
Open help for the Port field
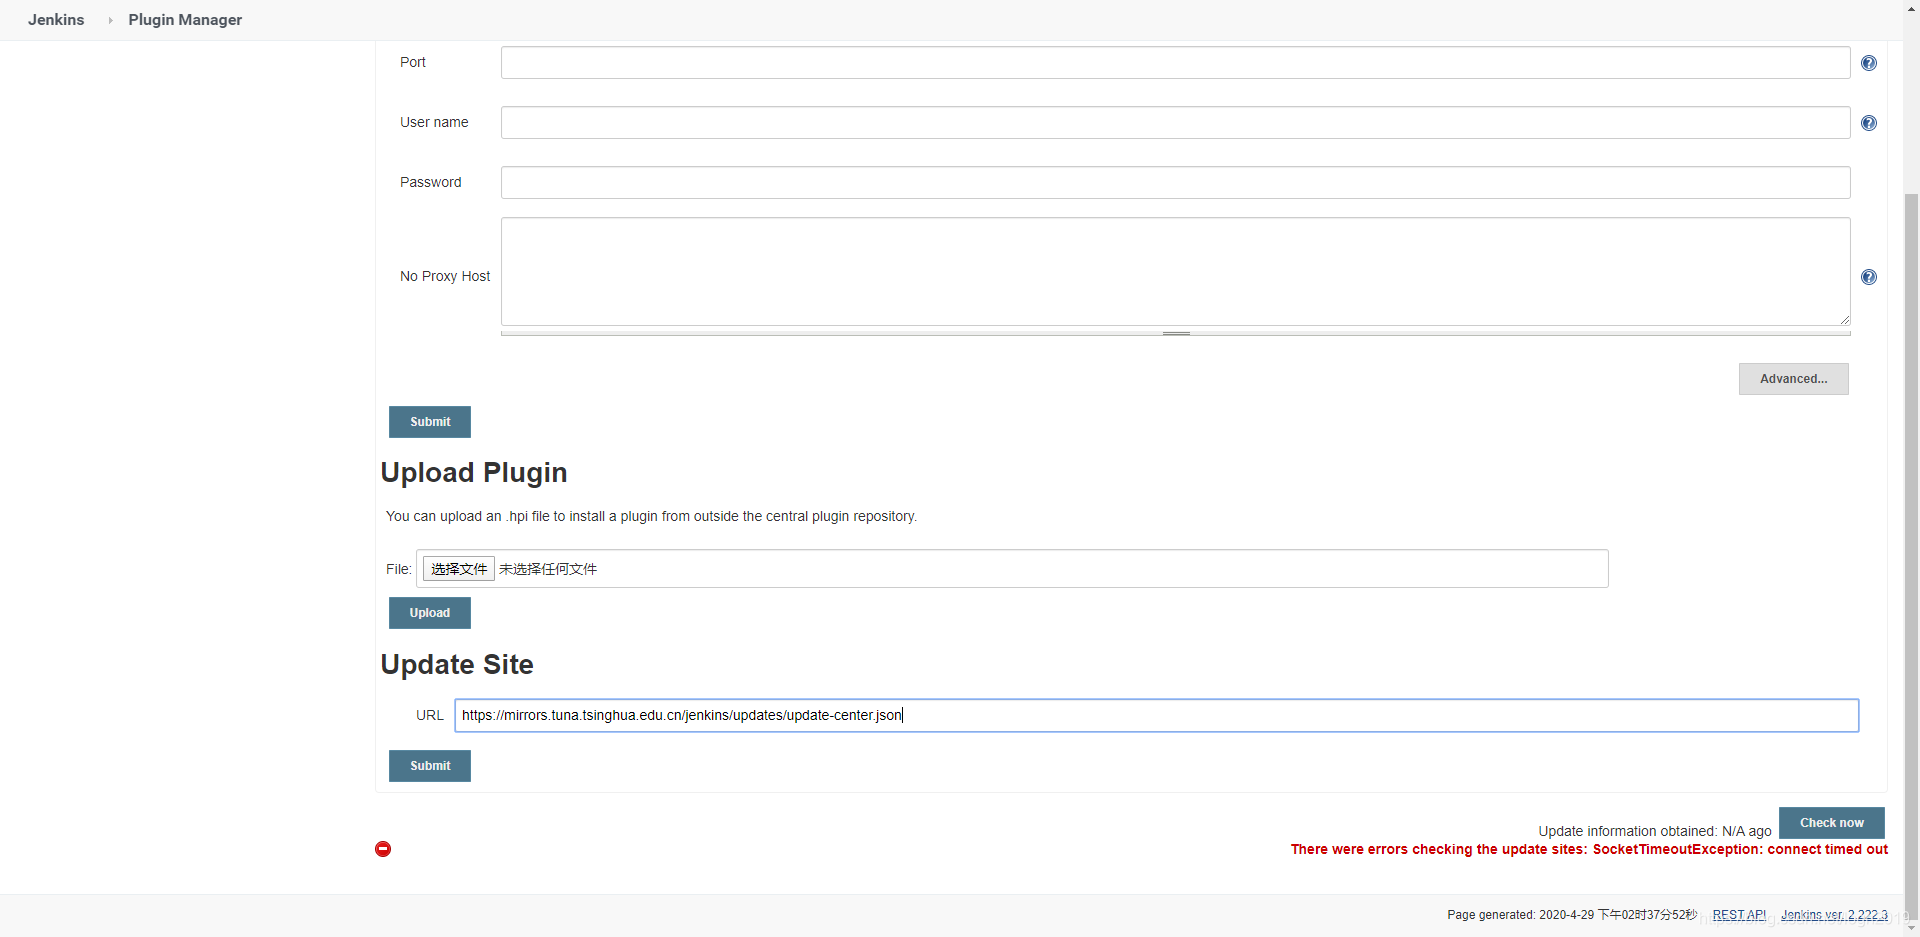(x=1868, y=63)
